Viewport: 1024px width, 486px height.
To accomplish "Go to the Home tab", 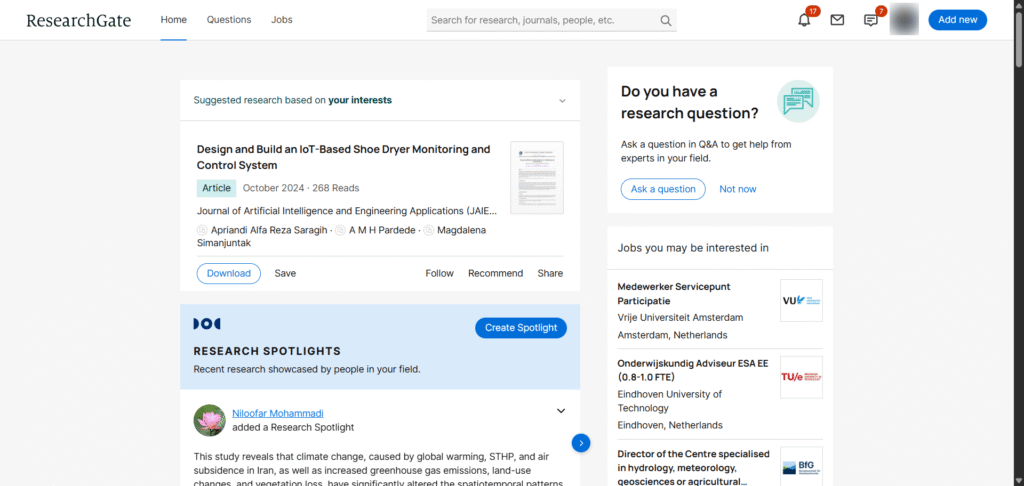I will 174,20.
